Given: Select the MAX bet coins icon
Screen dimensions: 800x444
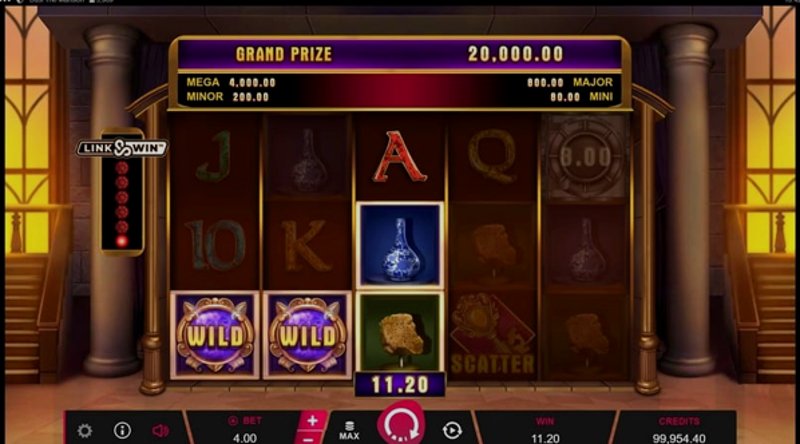Looking at the screenshot, I should [x=349, y=430].
